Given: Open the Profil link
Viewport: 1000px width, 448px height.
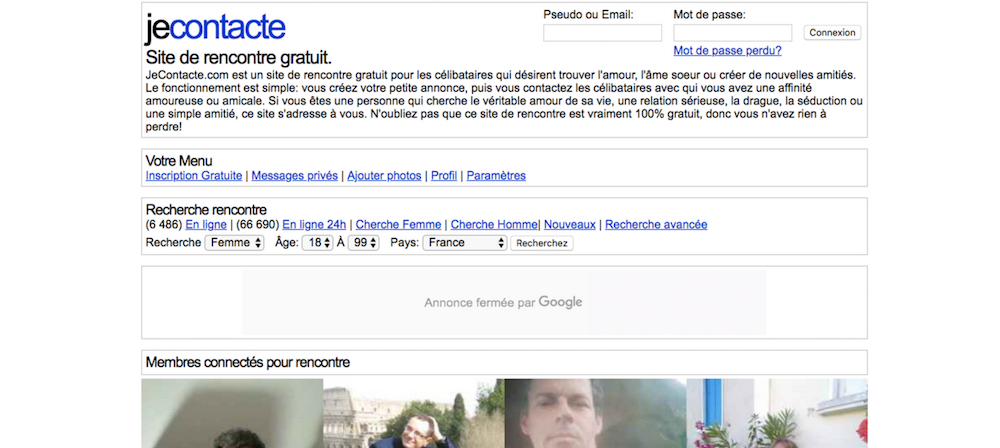Looking at the screenshot, I should pyautogui.click(x=444, y=175).
